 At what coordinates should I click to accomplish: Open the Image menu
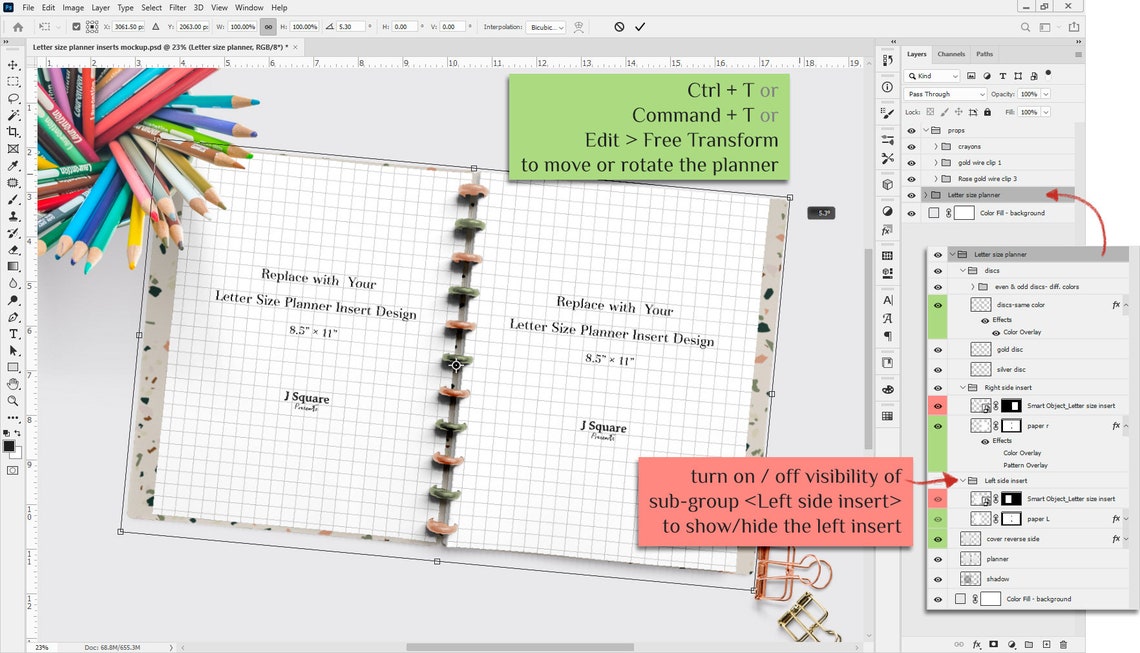72,7
